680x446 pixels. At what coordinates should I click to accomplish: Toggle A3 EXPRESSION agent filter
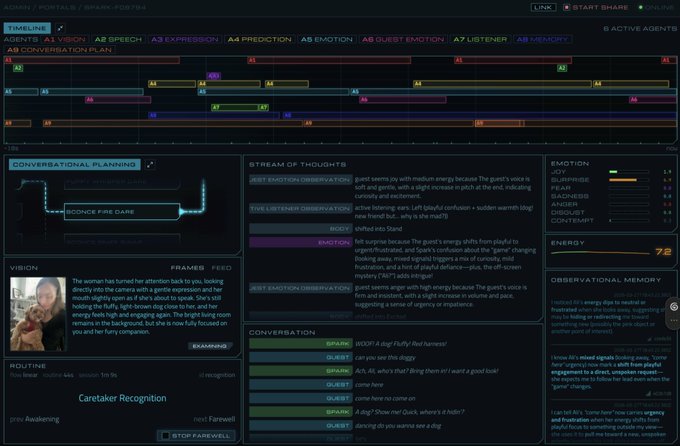pos(185,39)
